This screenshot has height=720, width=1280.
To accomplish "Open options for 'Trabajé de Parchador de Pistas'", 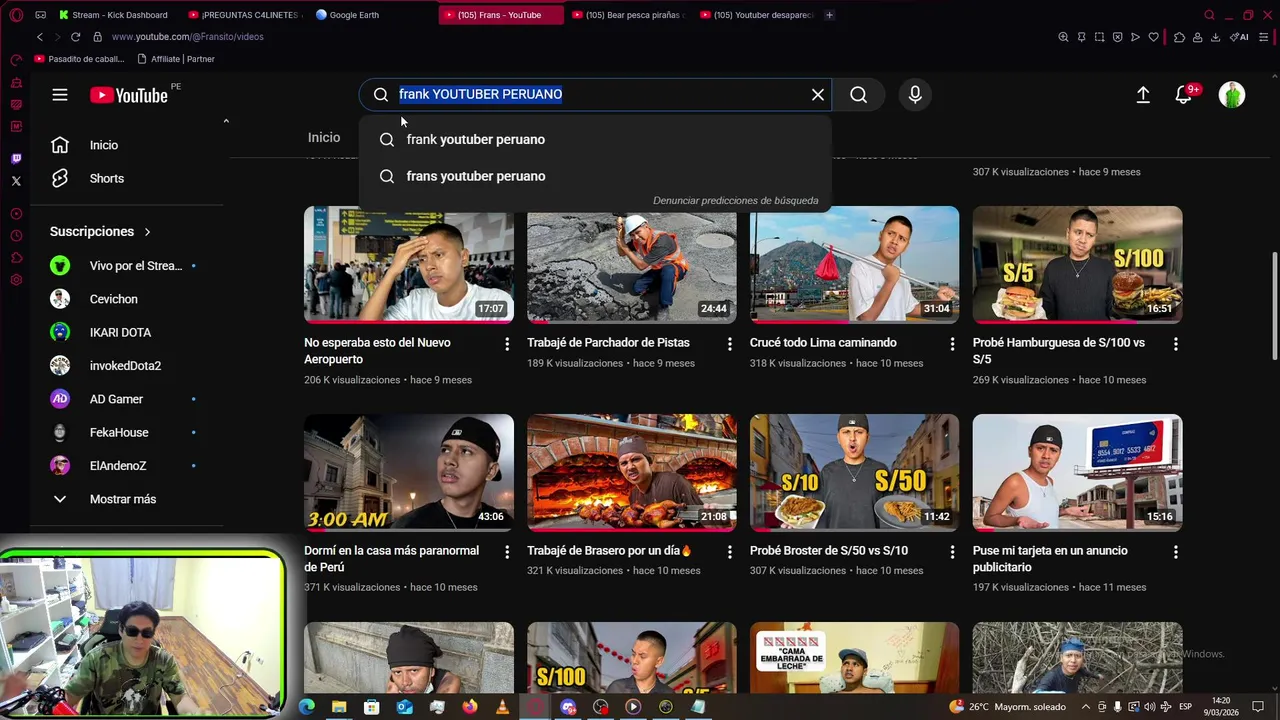I will pos(729,344).
